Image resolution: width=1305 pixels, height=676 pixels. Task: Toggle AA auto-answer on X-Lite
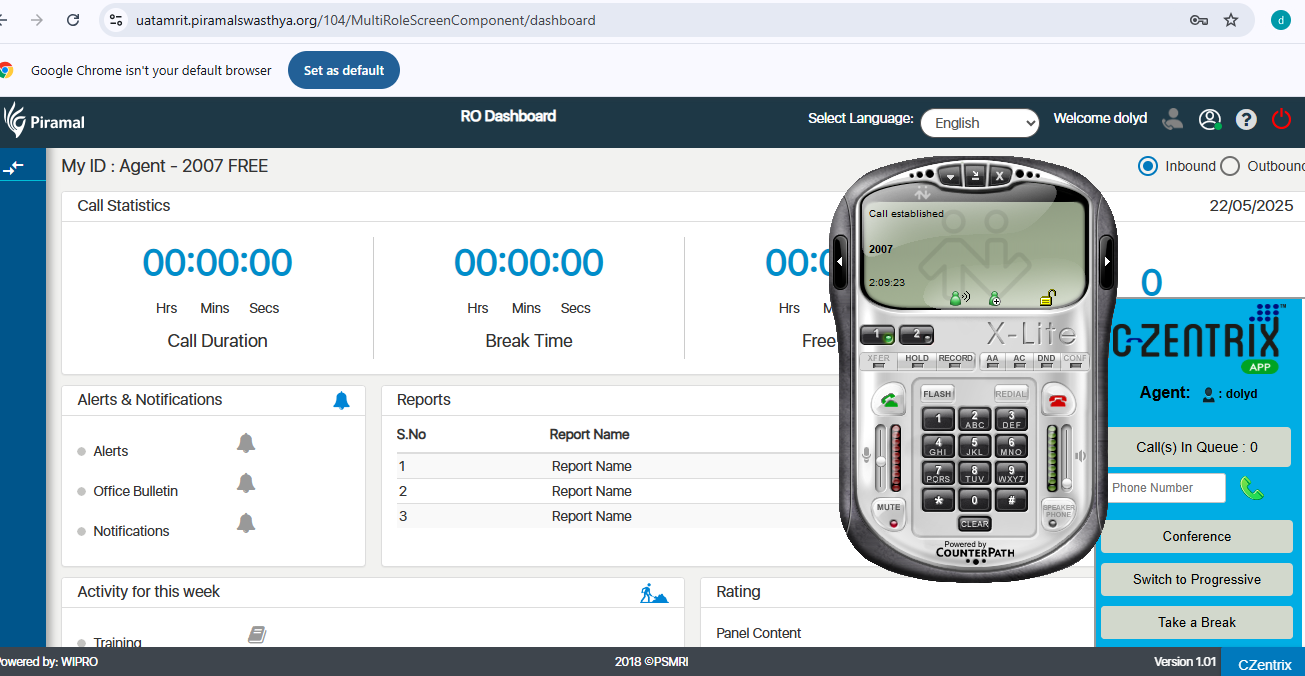click(x=992, y=362)
